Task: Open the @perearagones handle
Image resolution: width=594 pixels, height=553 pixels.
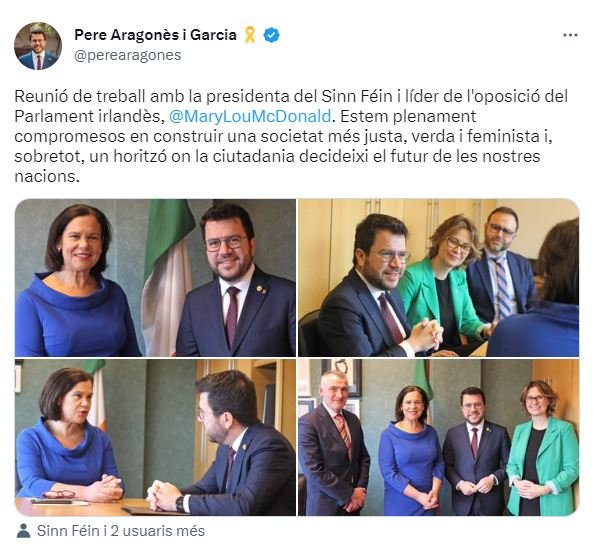Action: [x=128, y=55]
